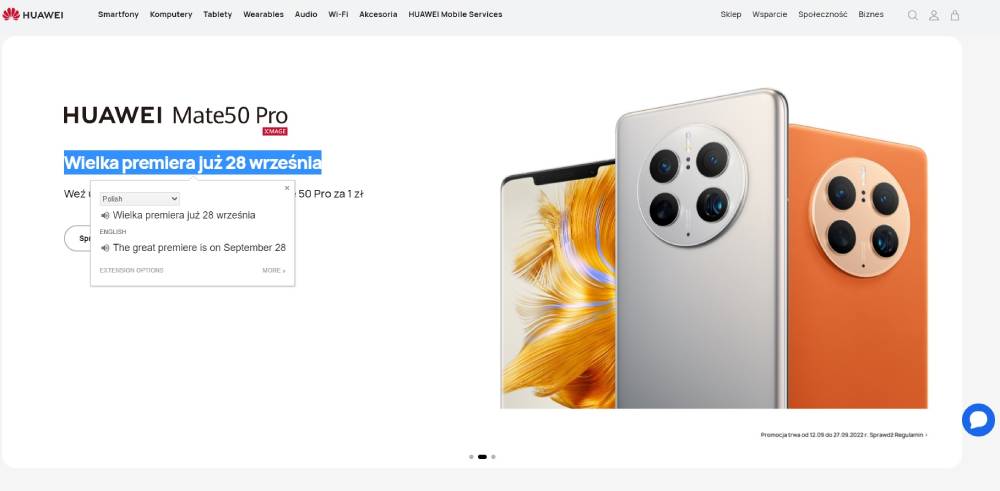Open the blue chat bubble widget
The width and height of the screenshot is (1000, 491).
978,420
